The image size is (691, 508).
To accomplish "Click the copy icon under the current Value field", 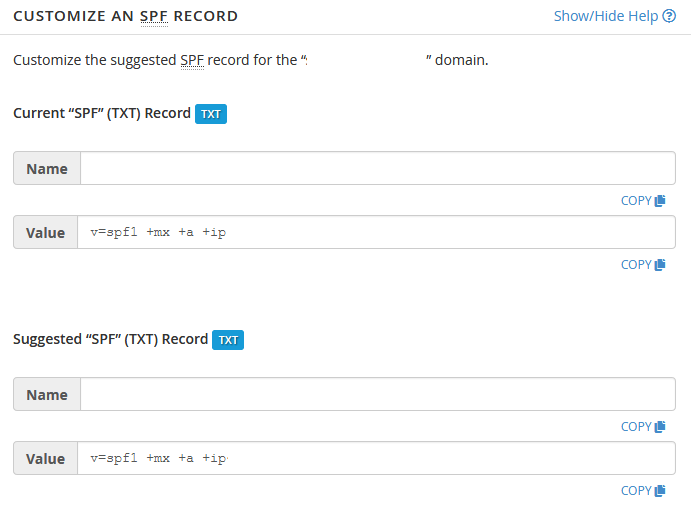I will coord(660,265).
